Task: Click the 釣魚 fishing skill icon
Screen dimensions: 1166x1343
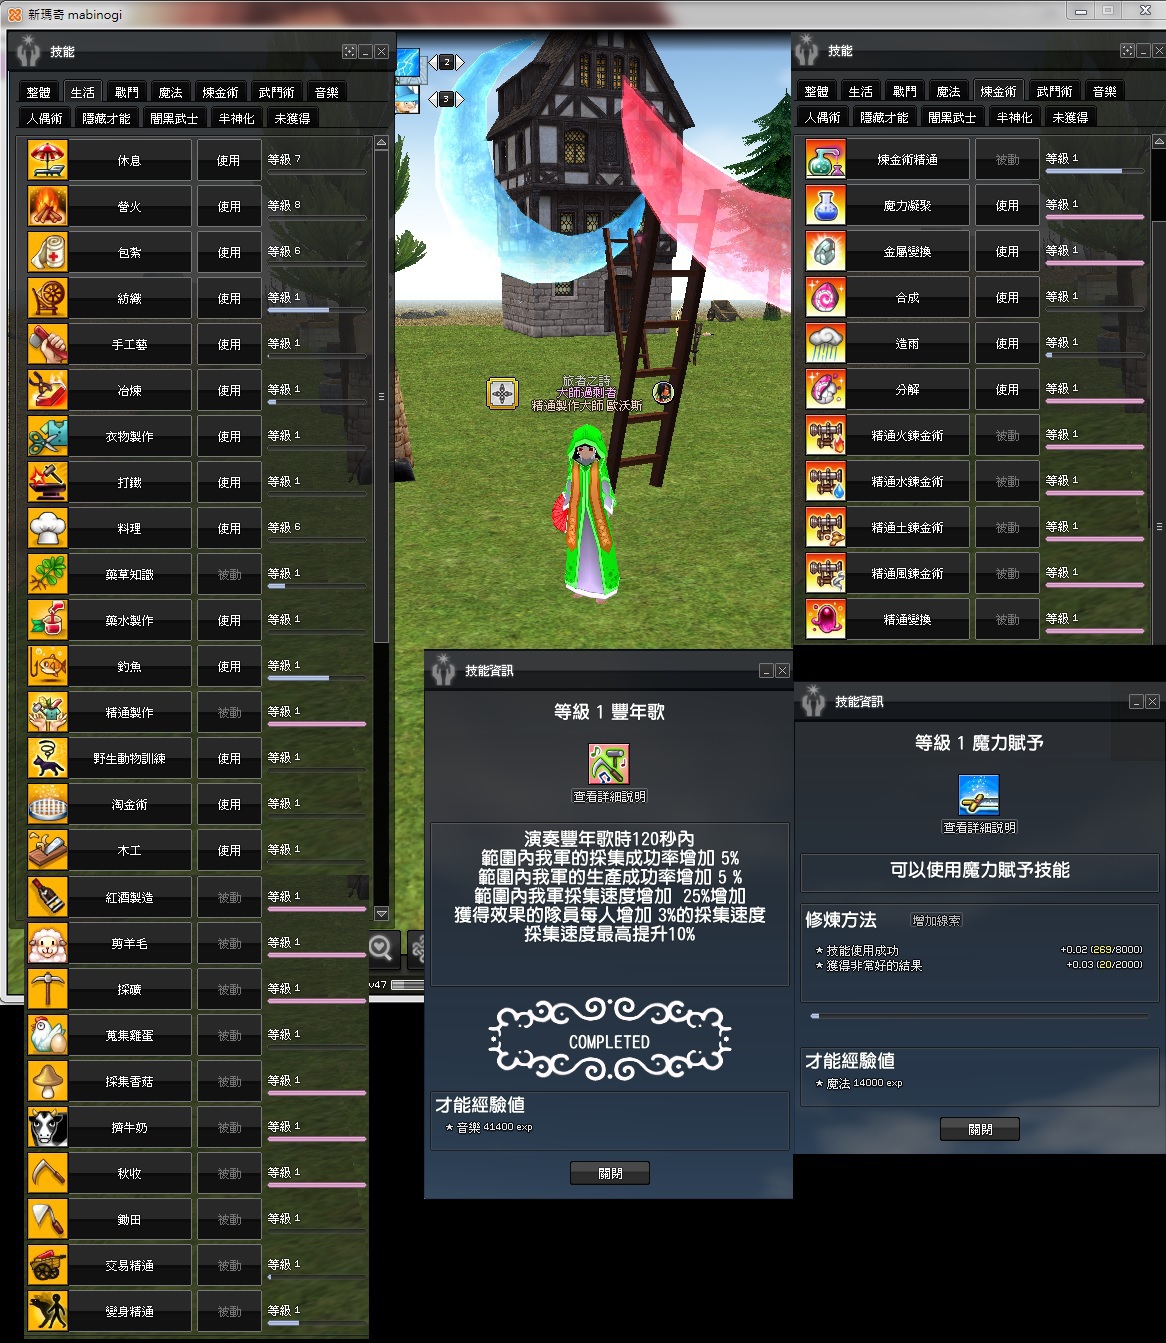Action: tap(47, 666)
